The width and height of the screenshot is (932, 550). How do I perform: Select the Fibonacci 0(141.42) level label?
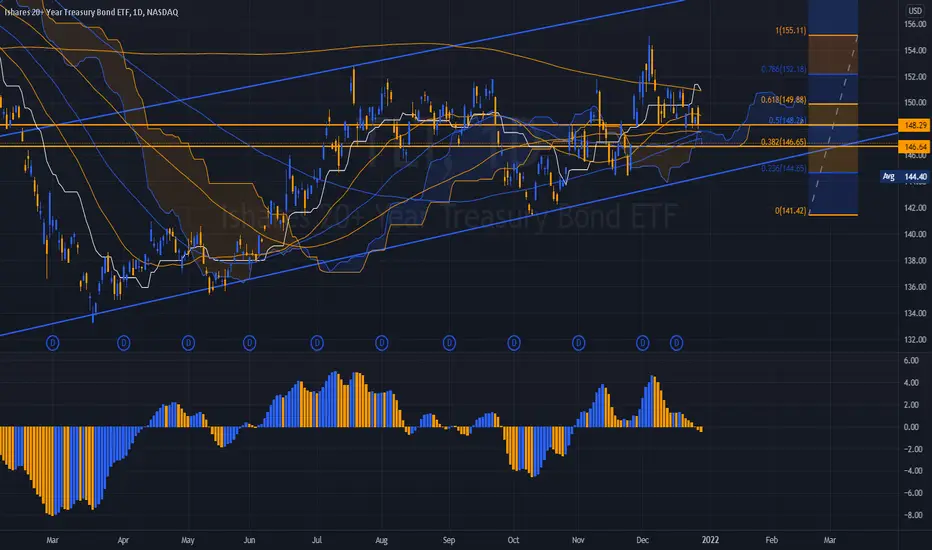click(x=791, y=210)
